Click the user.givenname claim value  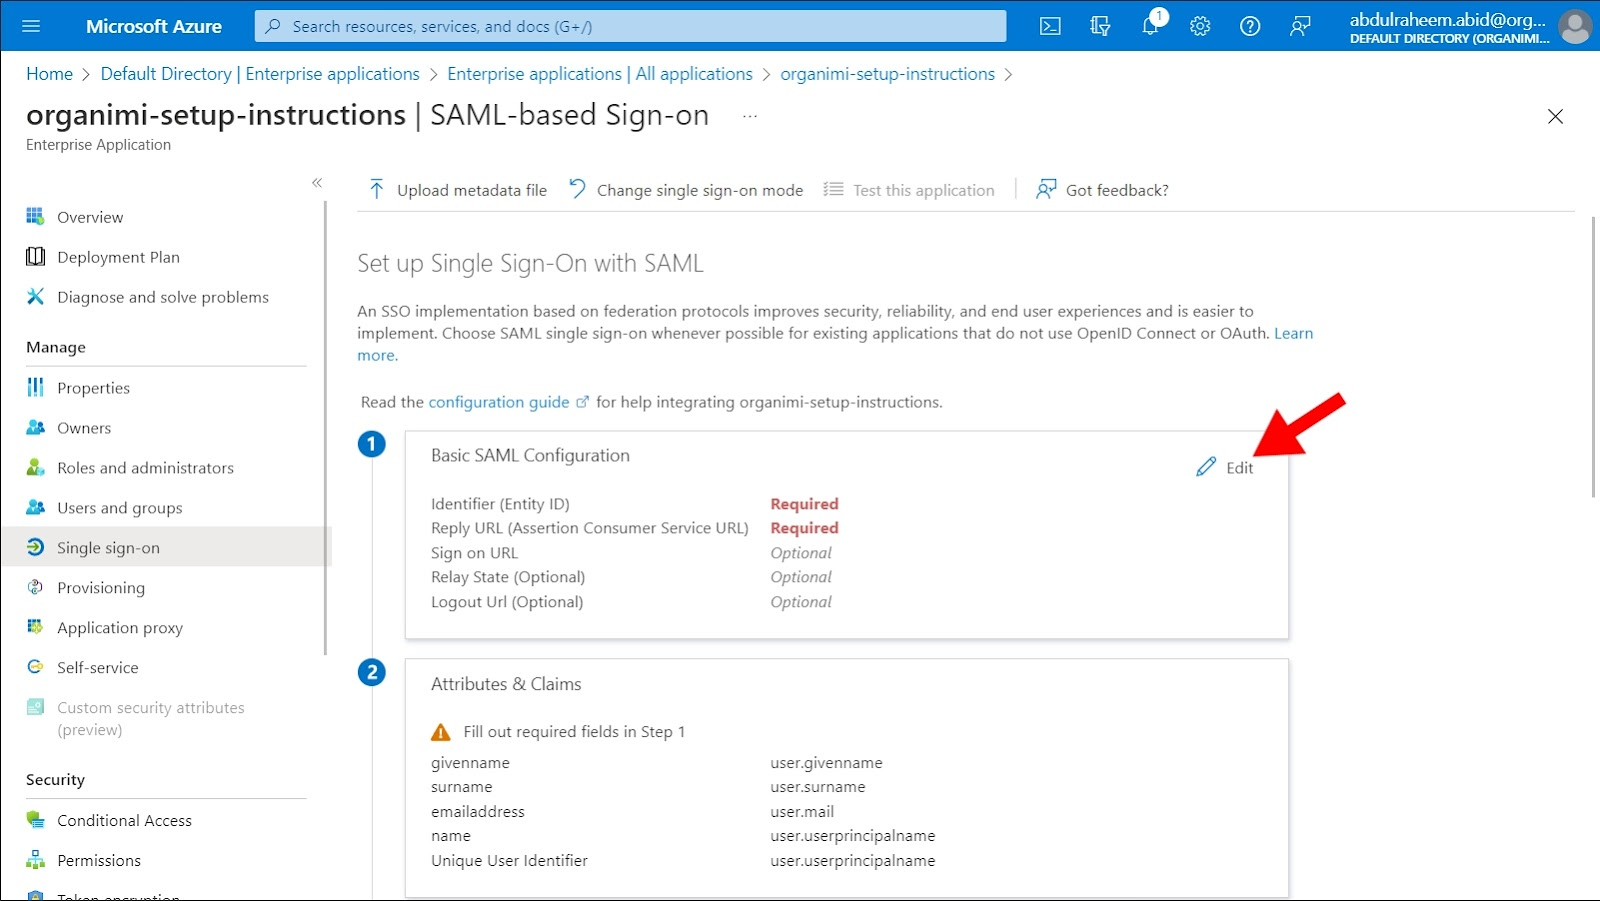826,763
